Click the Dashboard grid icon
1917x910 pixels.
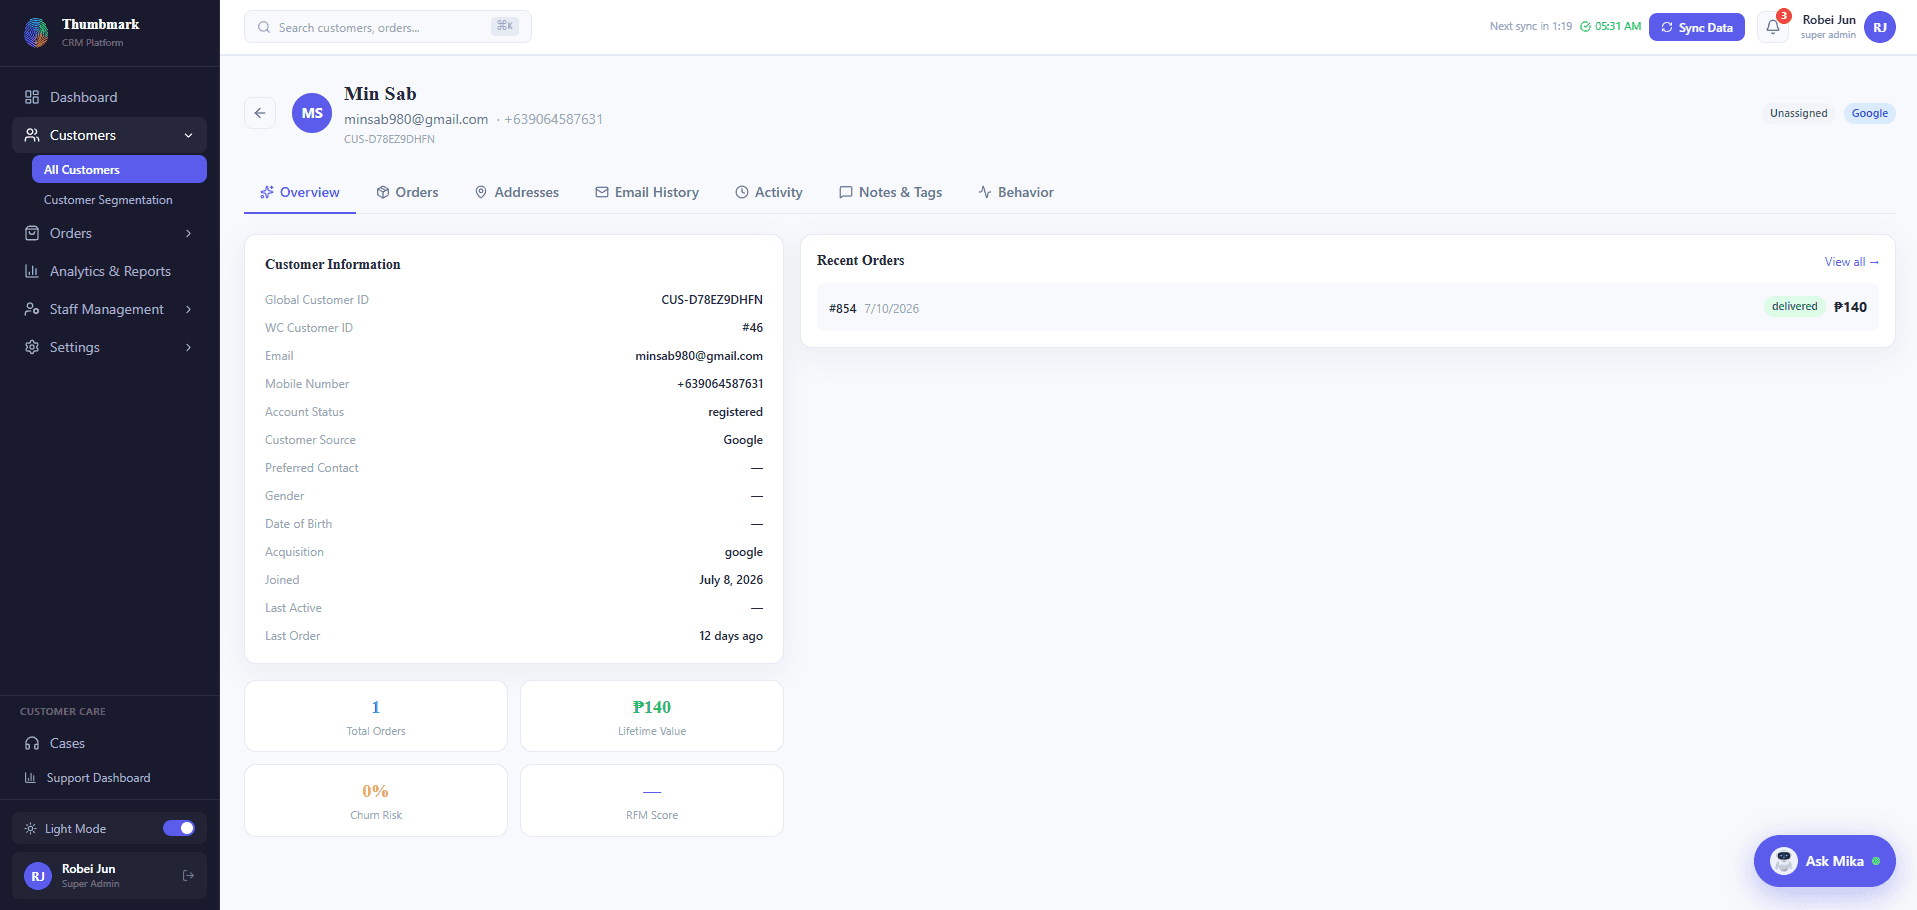tap(32, 97)
